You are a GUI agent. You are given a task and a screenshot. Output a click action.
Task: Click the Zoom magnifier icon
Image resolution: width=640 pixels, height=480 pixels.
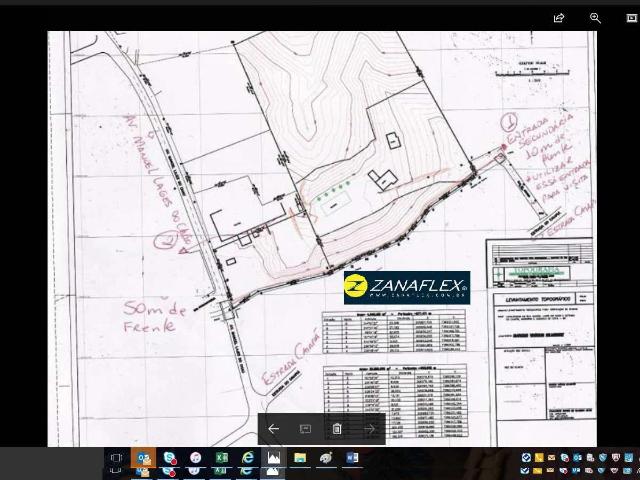click(595, 18)
